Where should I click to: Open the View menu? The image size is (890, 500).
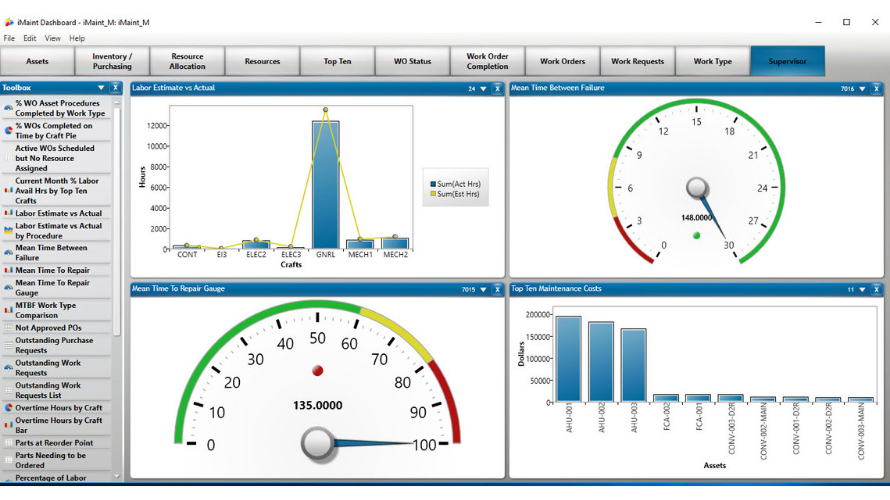point(52,38)
